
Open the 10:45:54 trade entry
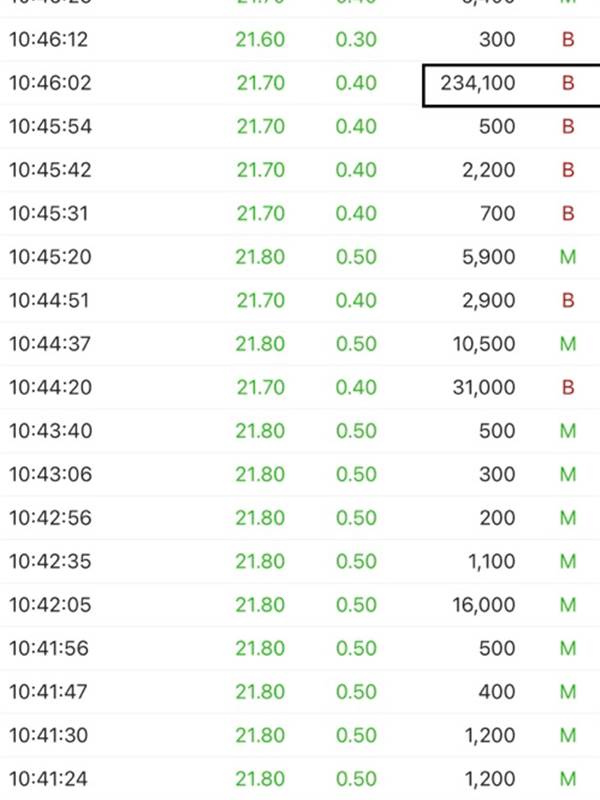300,127
